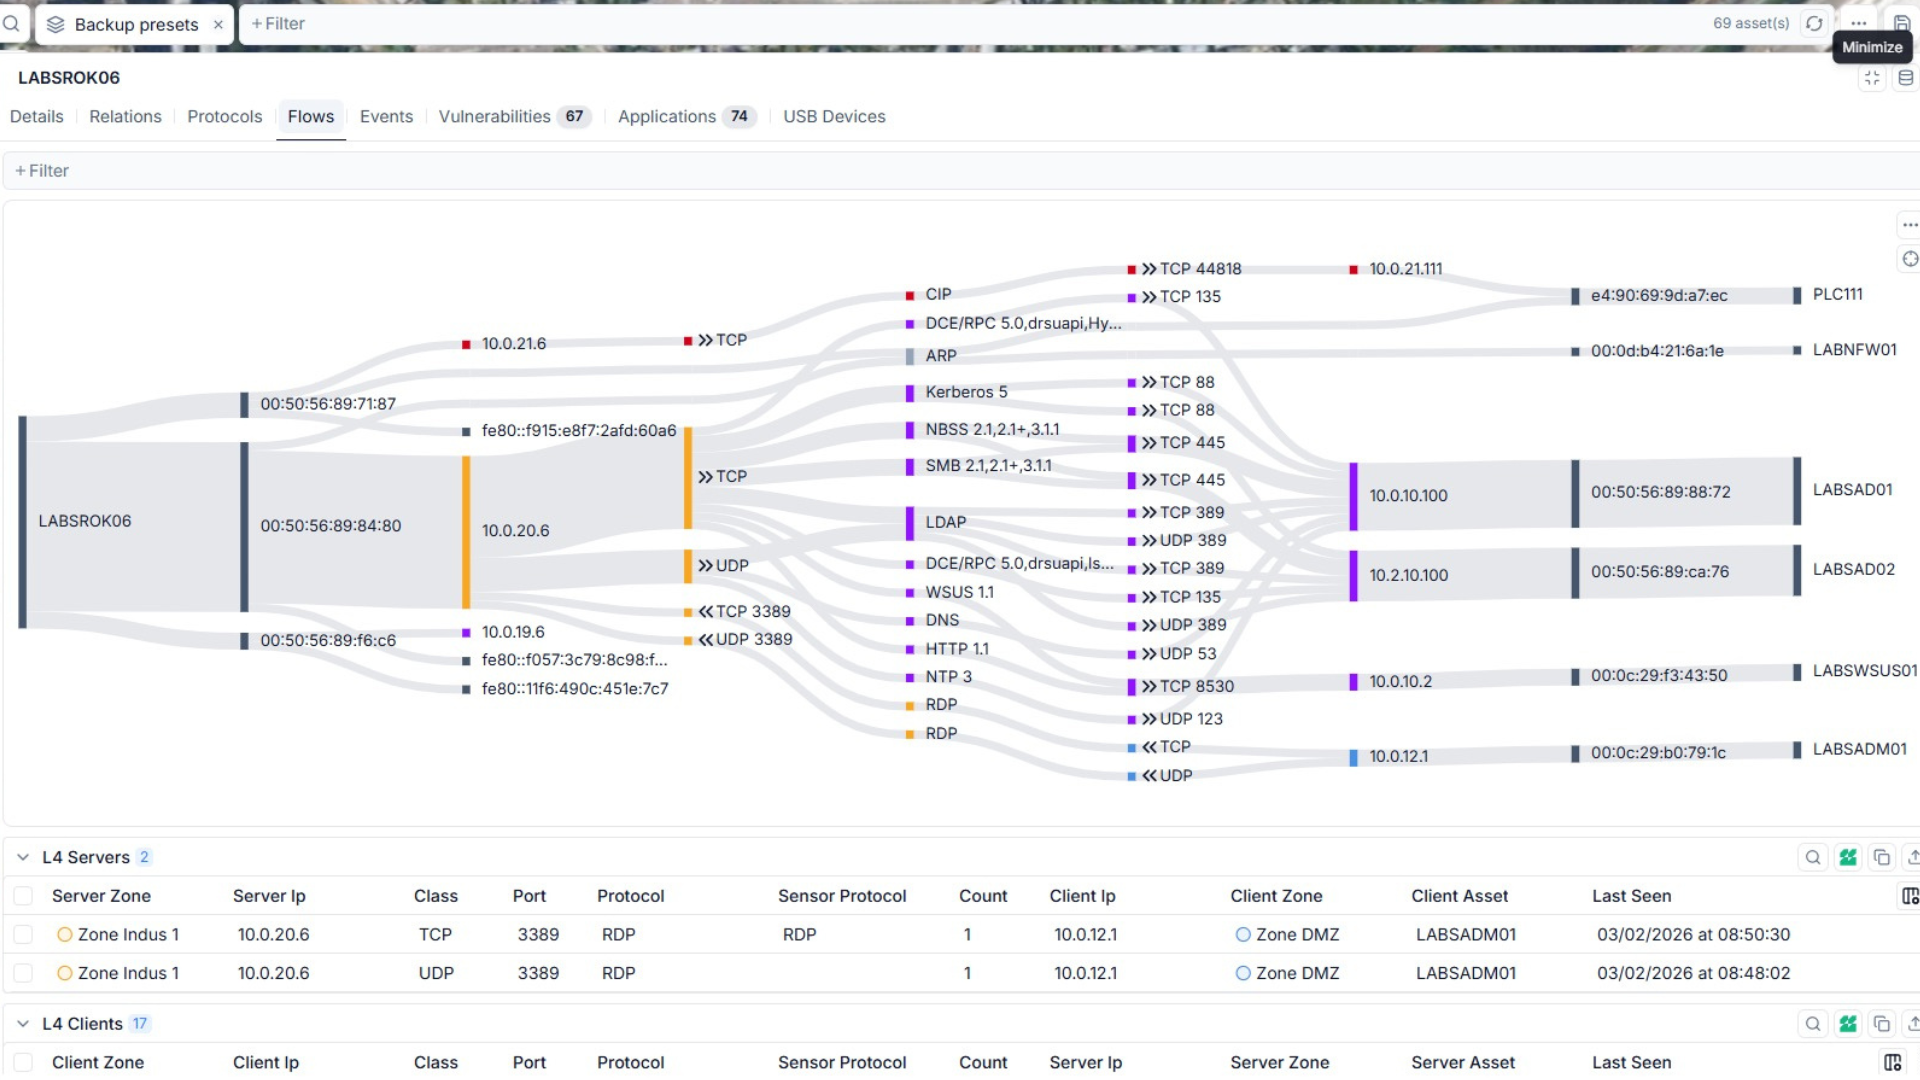Collapse the L4 Clients section

pos(22,1023)
